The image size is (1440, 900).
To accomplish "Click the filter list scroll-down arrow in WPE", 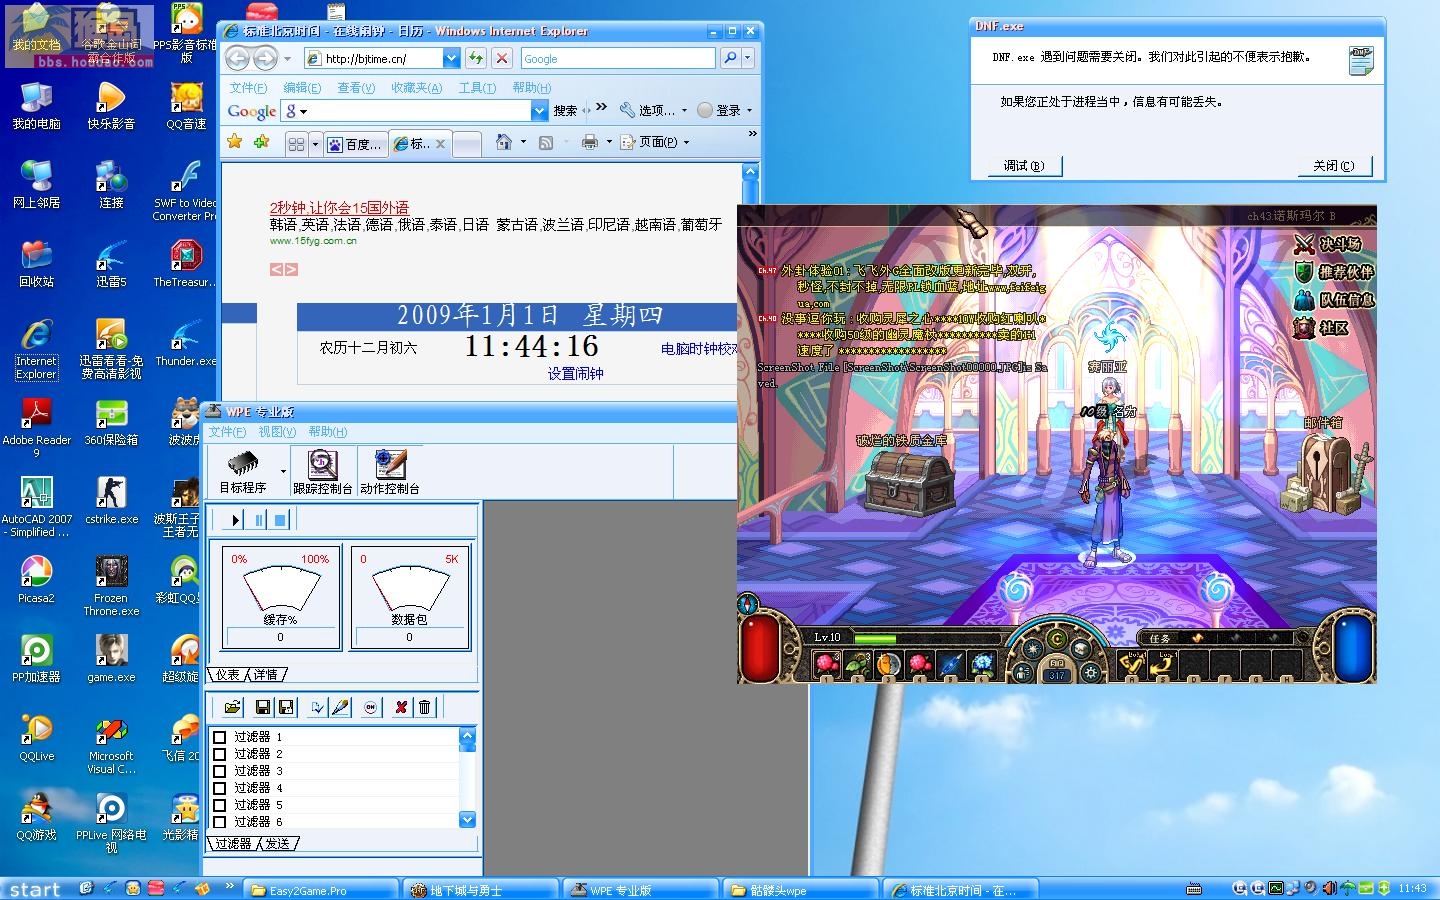I will (467, 819).
